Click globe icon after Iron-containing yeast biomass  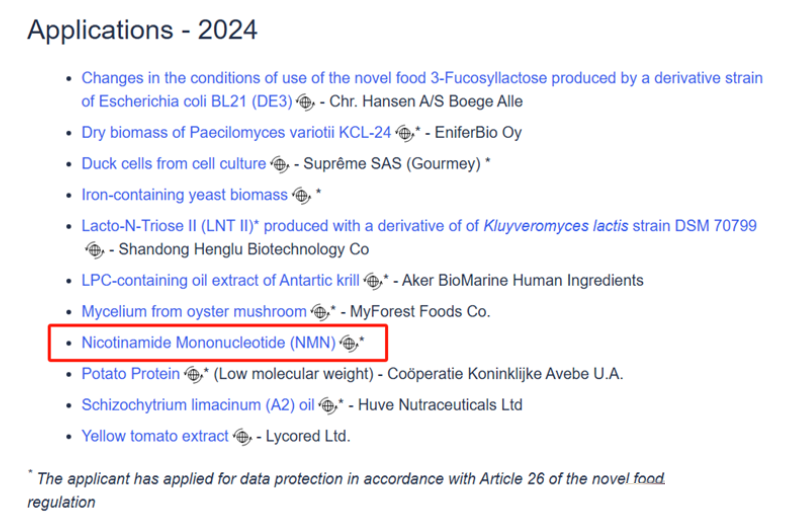(301, 196)
